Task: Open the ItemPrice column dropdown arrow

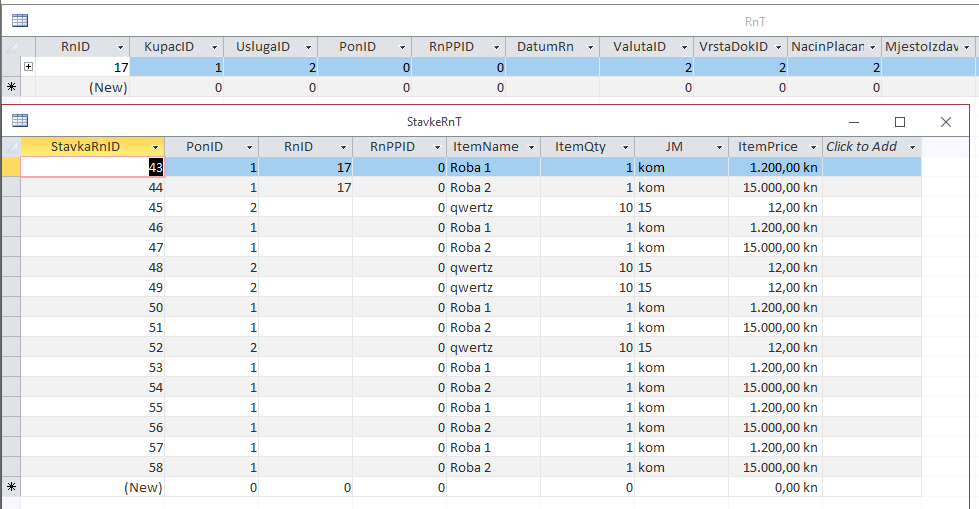Action: tap(813, 147)
